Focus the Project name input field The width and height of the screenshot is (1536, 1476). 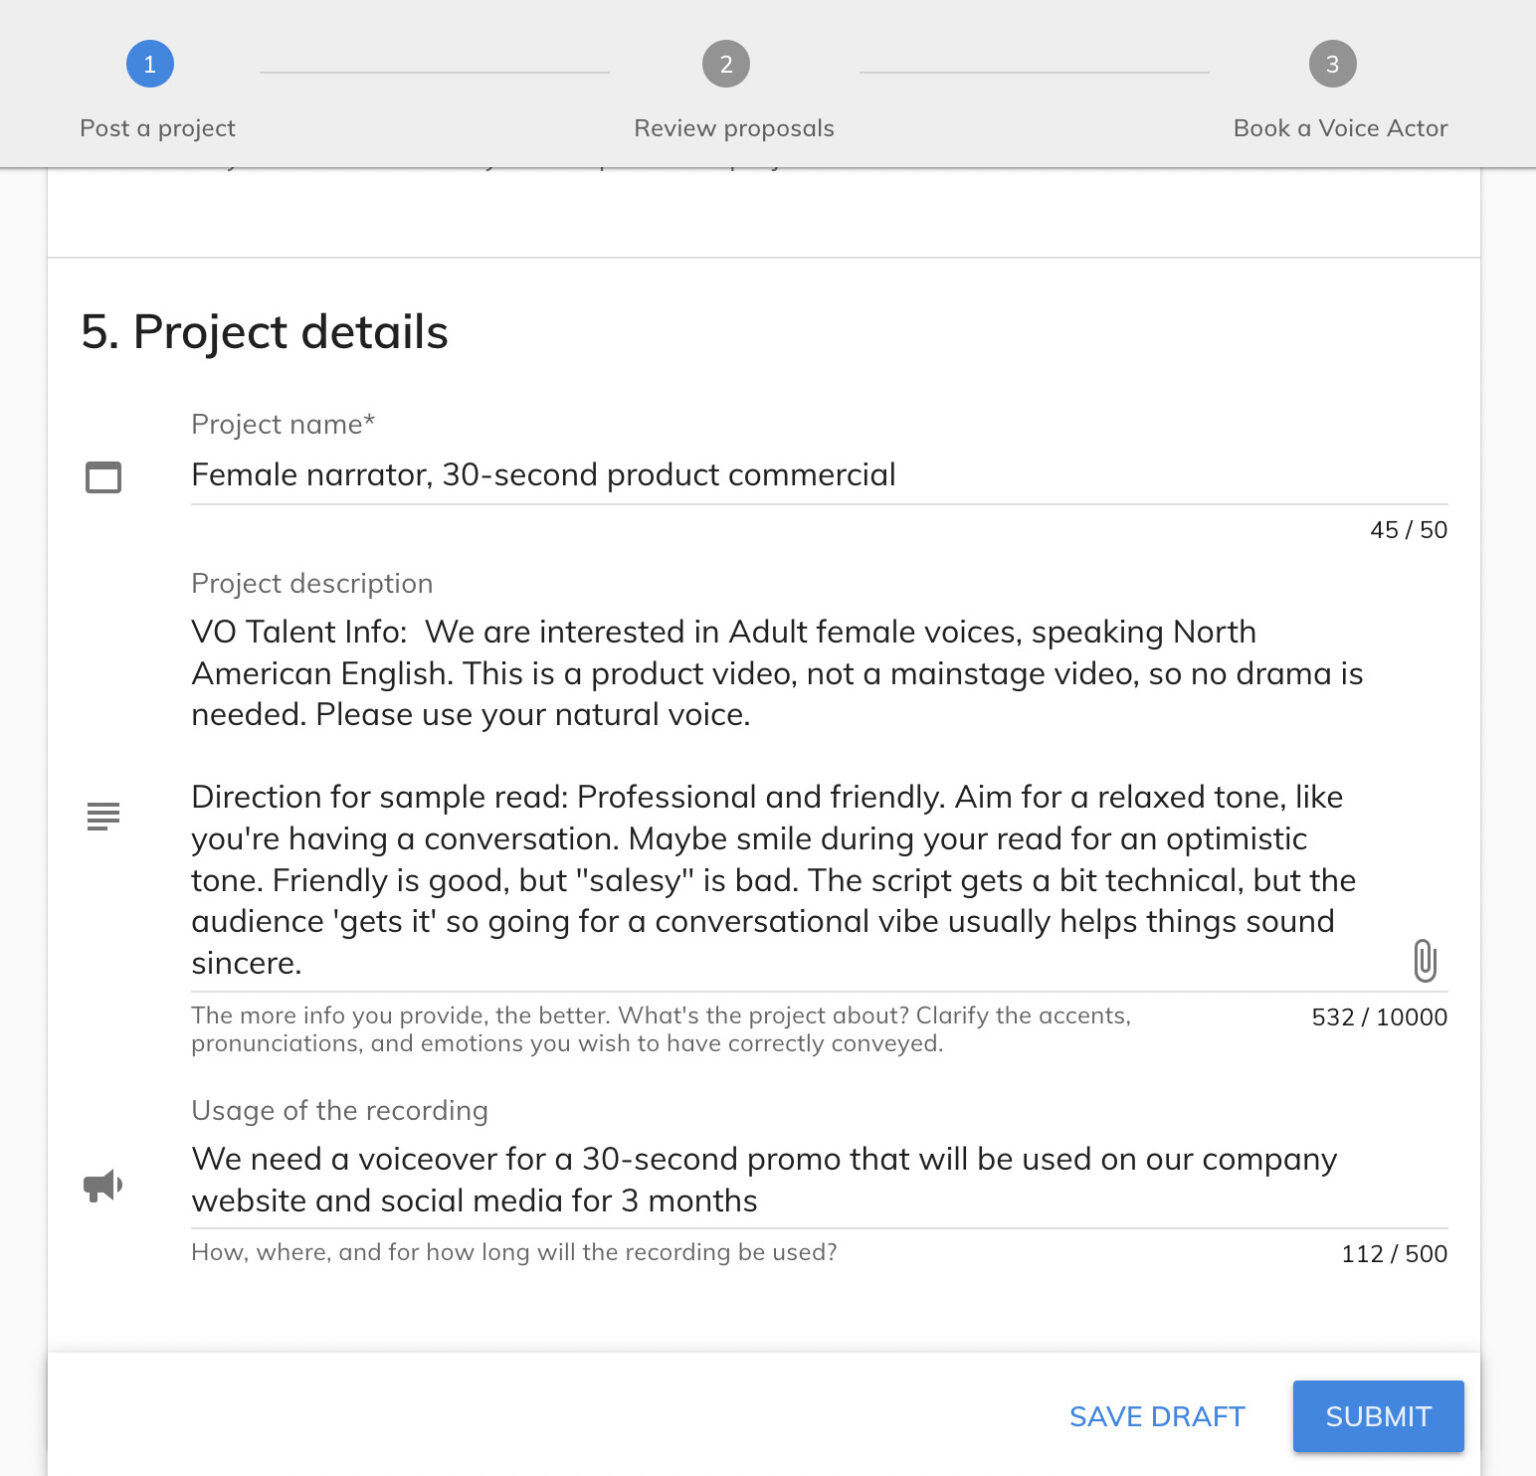click(x=819, y=475)
